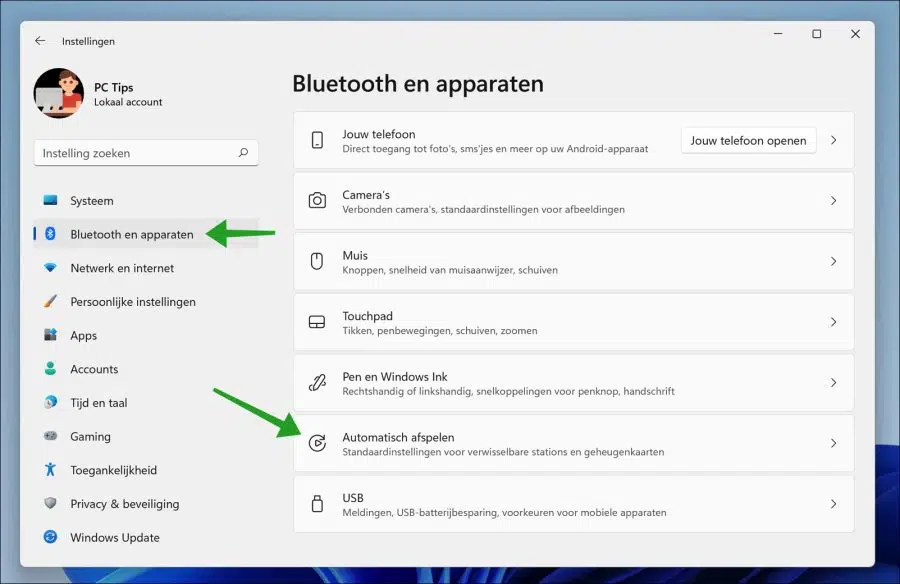Click Lokaal account text under PC Tips

coord(128,102)
